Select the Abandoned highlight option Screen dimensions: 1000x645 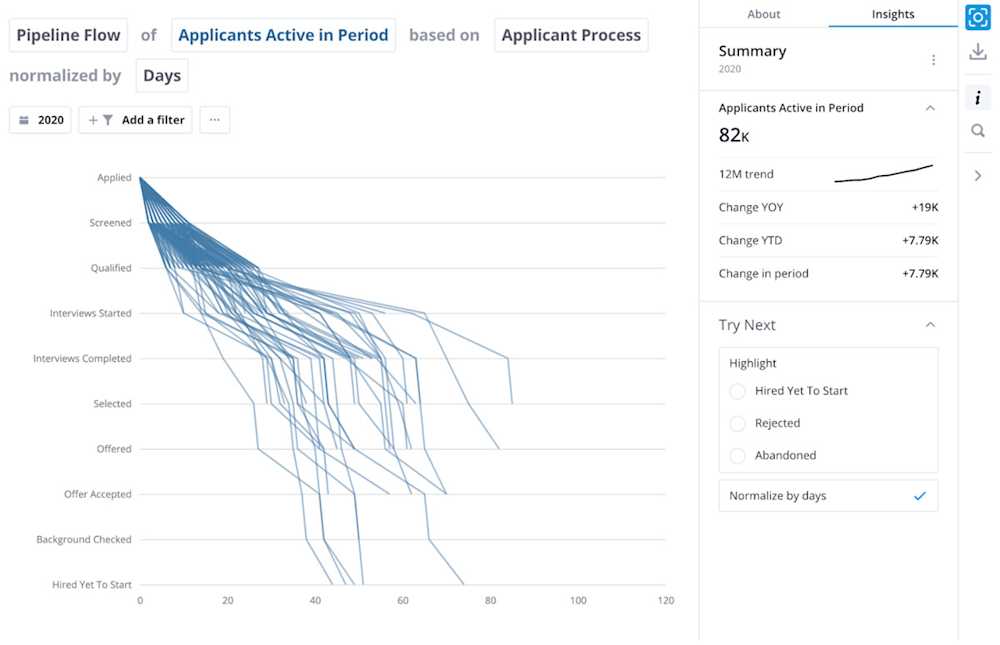click(x=737, y=456)
